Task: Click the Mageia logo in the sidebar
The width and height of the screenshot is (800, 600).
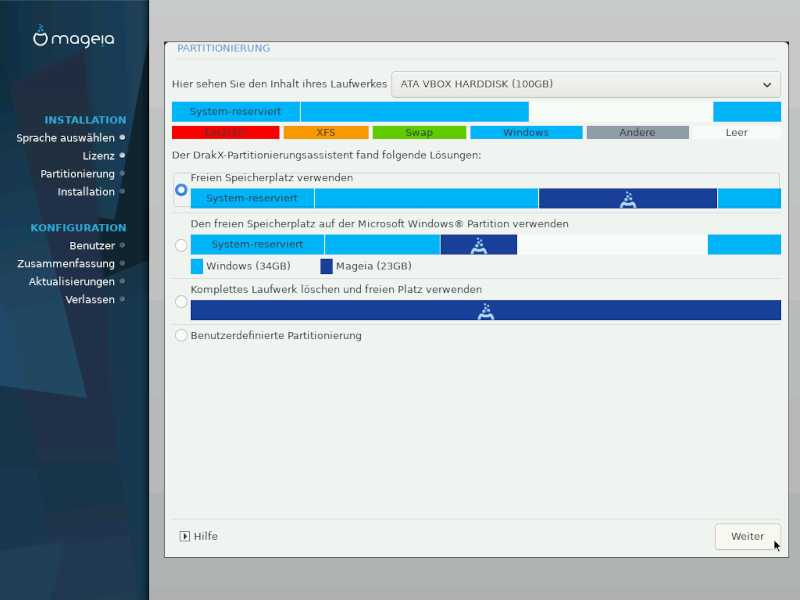Action: [x=74, y=39]
